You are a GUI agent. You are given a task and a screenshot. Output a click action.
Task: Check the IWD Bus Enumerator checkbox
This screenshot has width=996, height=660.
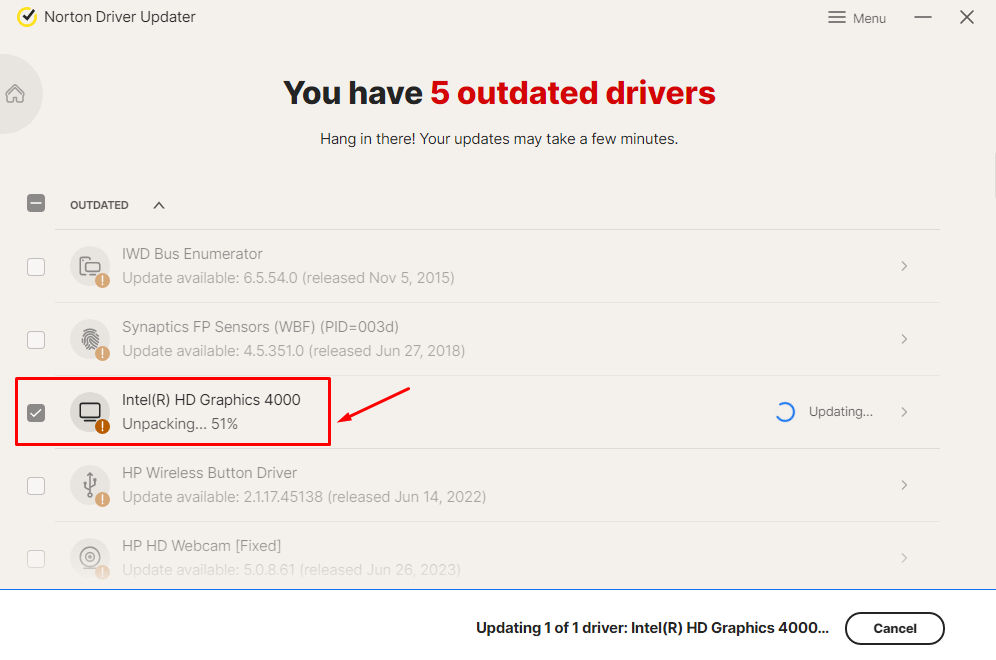(x=36, y=267)
